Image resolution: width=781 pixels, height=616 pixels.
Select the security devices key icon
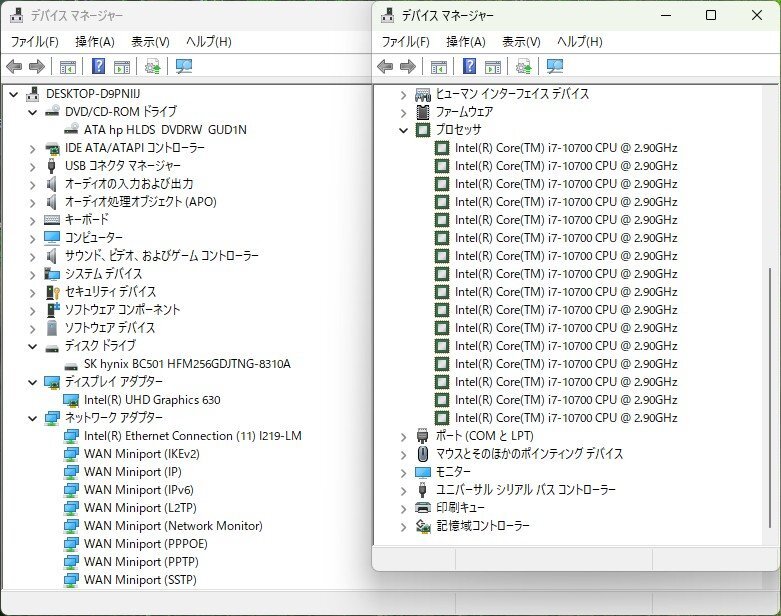(x=52, y=292)
